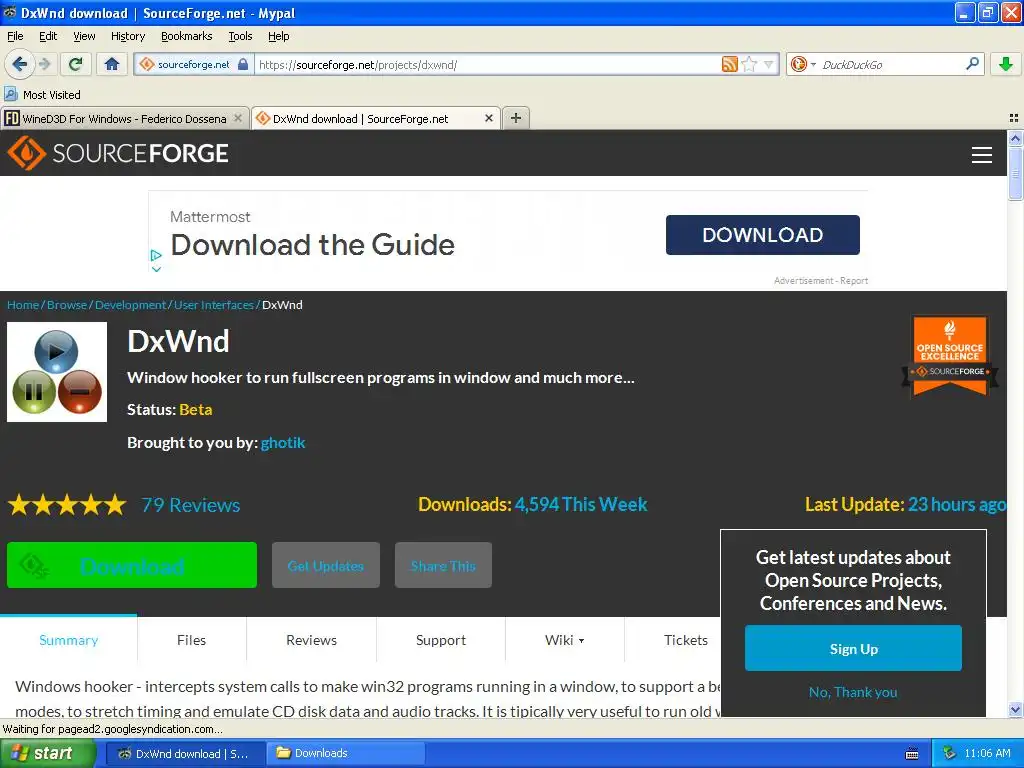Open the History menu
The width and height of the screenshot is (1024, 768).
coord(127,36)
